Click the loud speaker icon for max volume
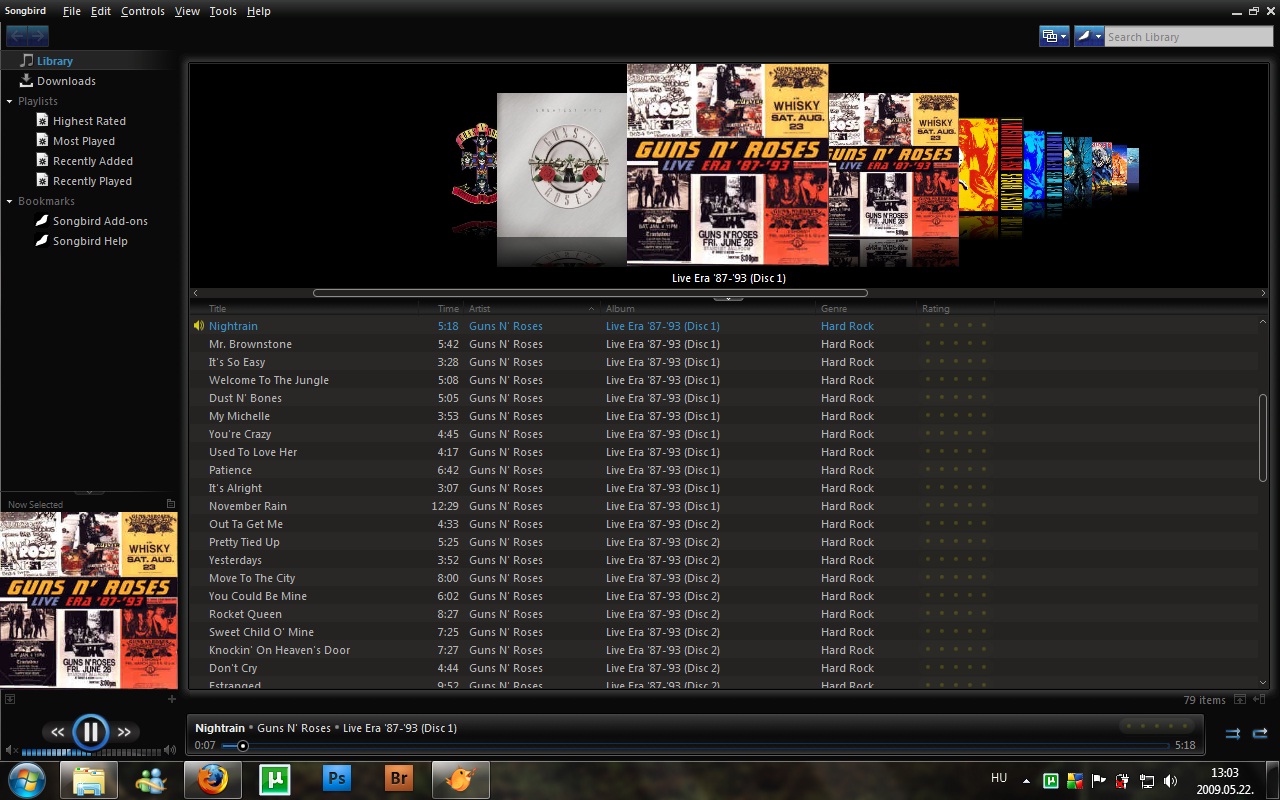Image resolution: width=1280 pixels, height=800 pixels. (170, 750)
